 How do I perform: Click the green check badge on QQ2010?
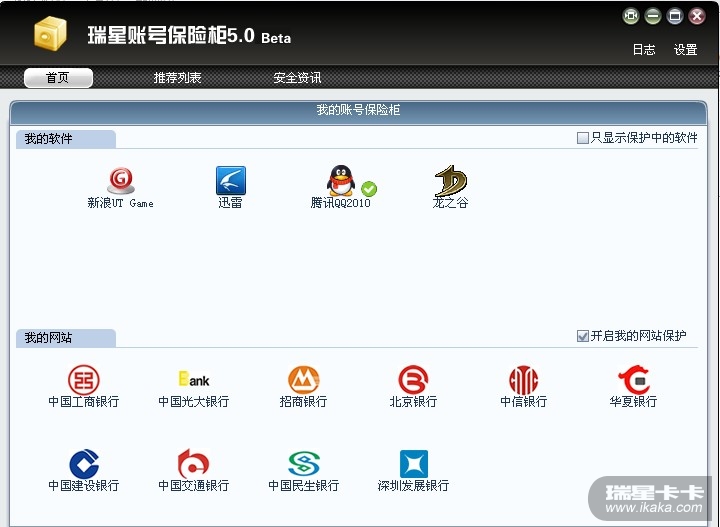click(369, 189)
